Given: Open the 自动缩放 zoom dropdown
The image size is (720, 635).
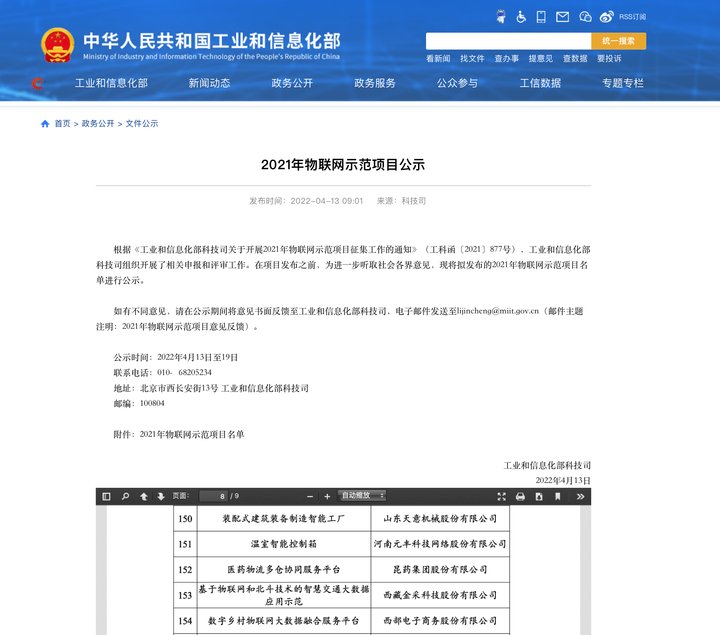Looking at the screenshot, I should (362, 495).
